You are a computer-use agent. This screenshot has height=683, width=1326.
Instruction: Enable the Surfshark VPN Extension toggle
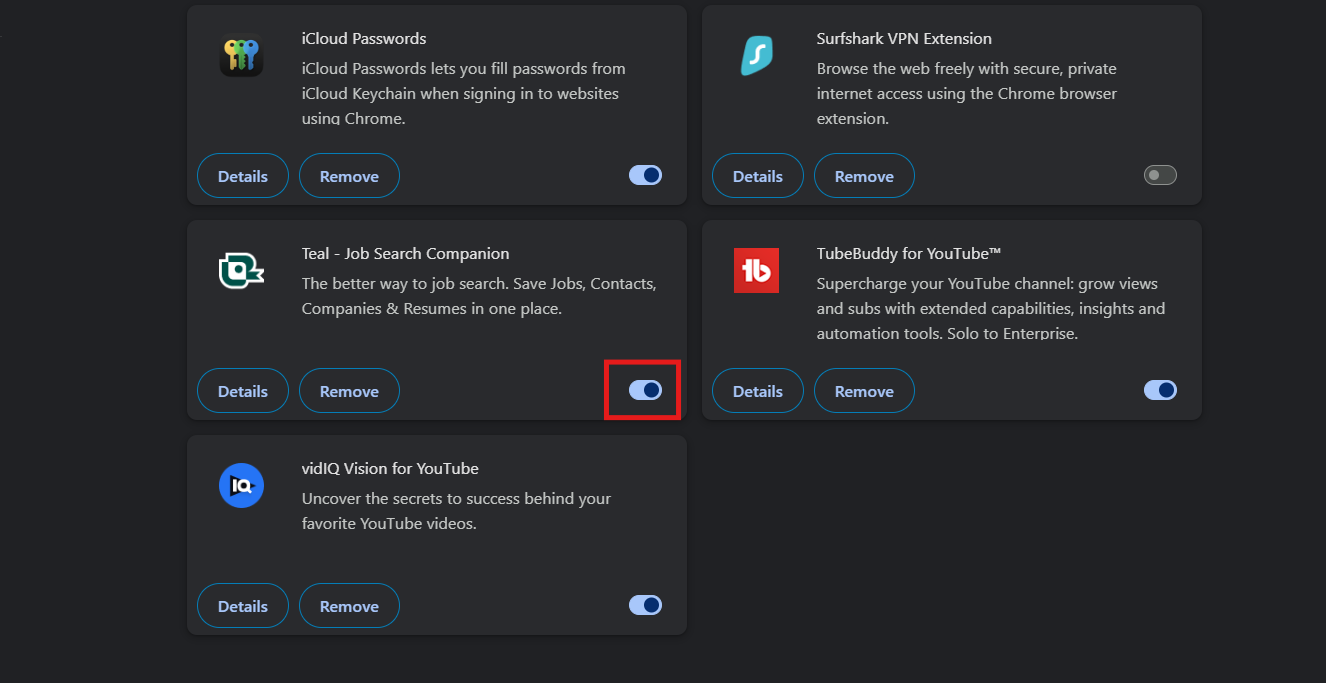click(1160, 175)
